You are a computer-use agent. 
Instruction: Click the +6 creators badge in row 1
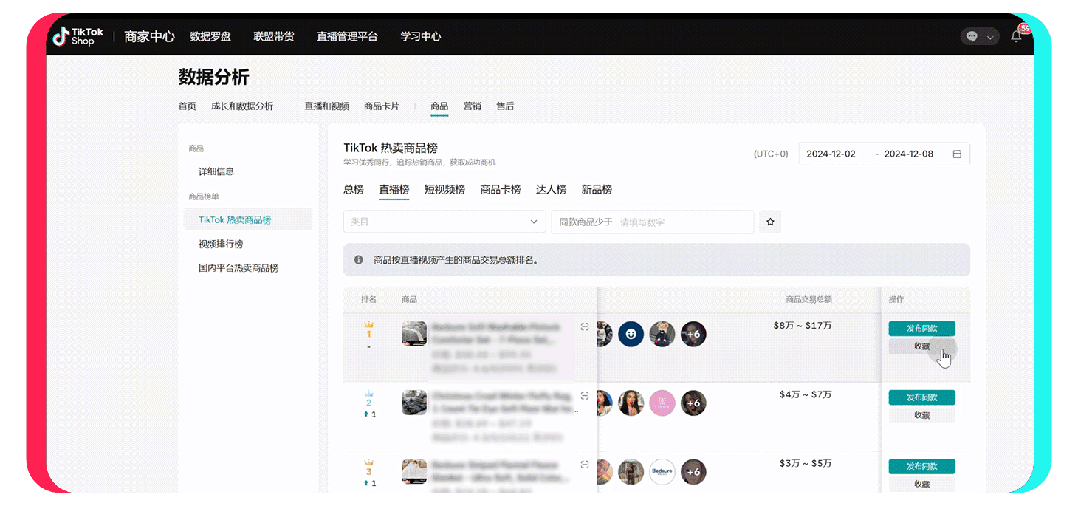coord(694,334)
